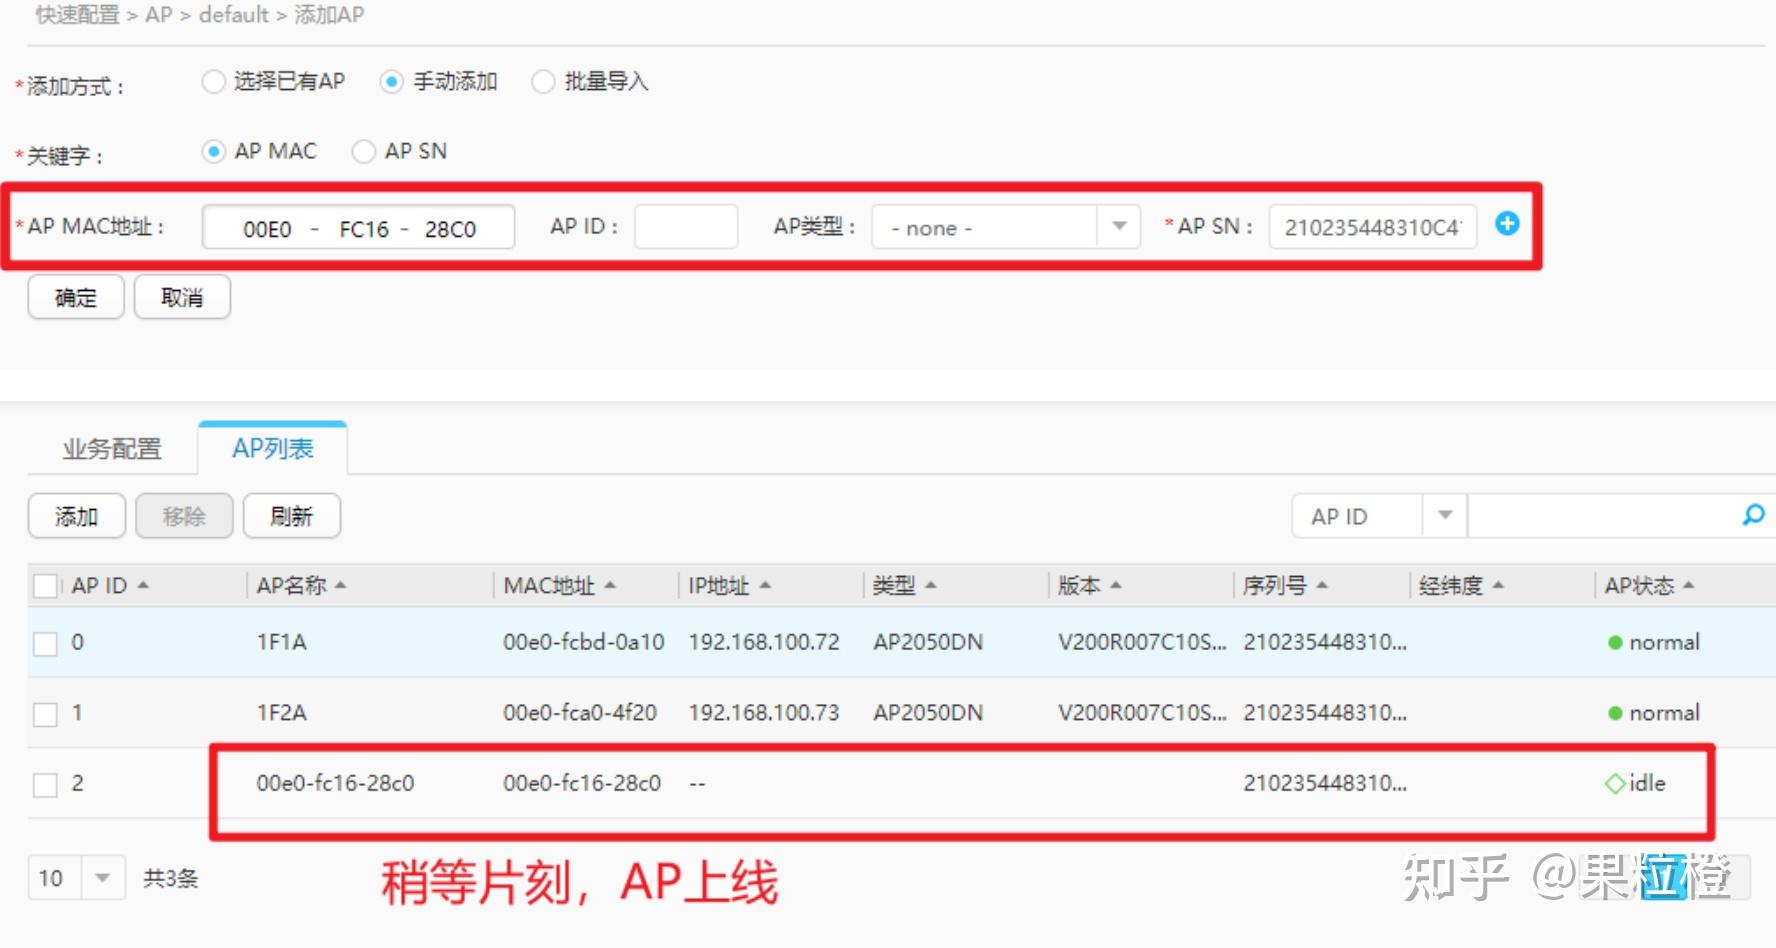The width and height of the screenshot is (1776, 948).
Task: Click the AP ID input field
Action: [686, 227]
